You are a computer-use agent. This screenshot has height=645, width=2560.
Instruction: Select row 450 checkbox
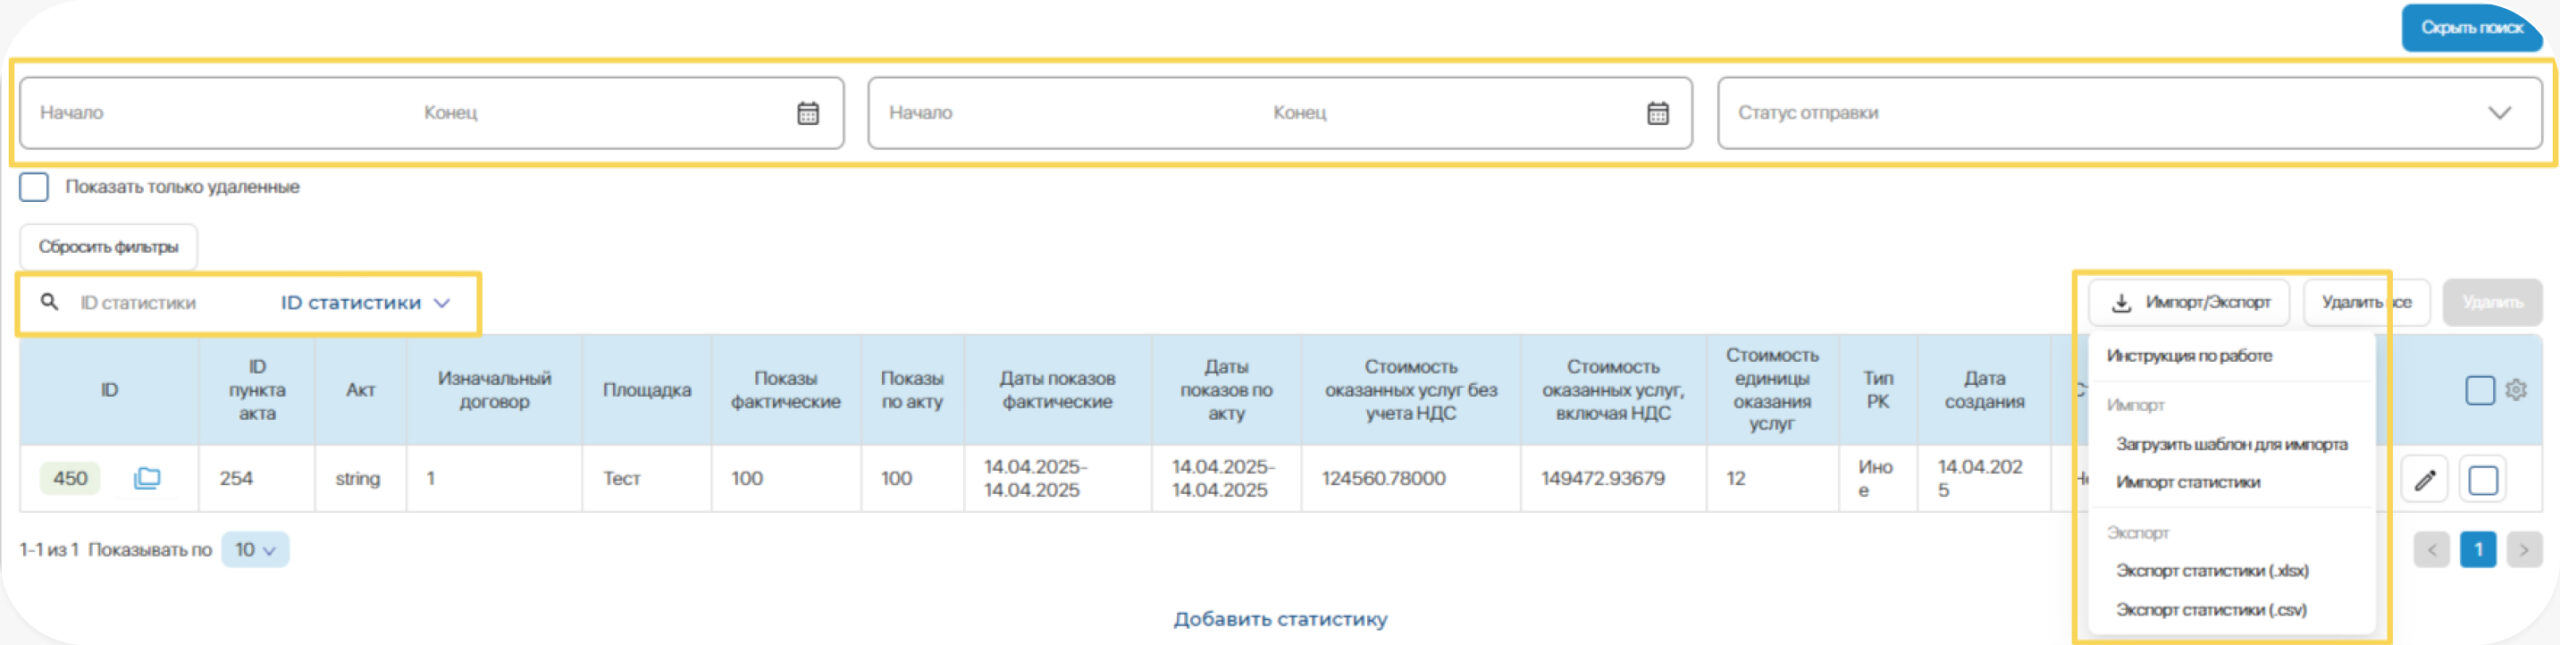pyautogui.click(x=2483, y=481)
